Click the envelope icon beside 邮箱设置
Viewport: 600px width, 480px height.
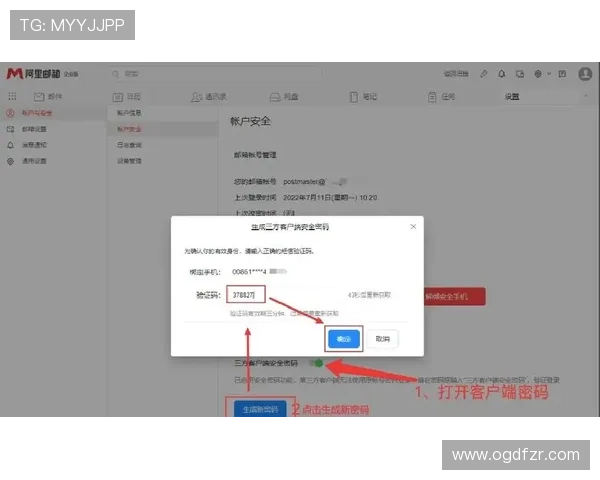pyautogui.click(x=10, y=129)
